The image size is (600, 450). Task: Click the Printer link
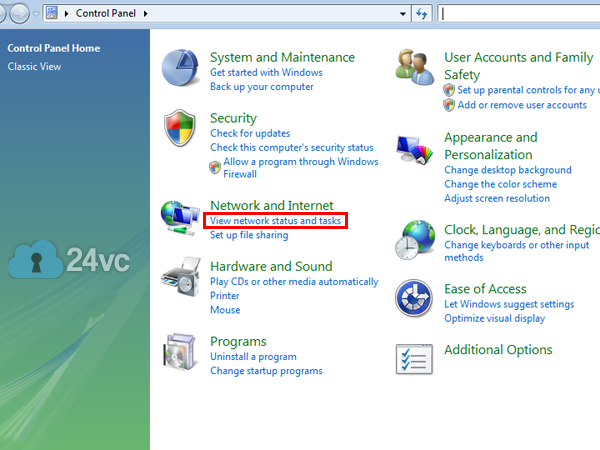pyautogui.click(x=225, y=296)
